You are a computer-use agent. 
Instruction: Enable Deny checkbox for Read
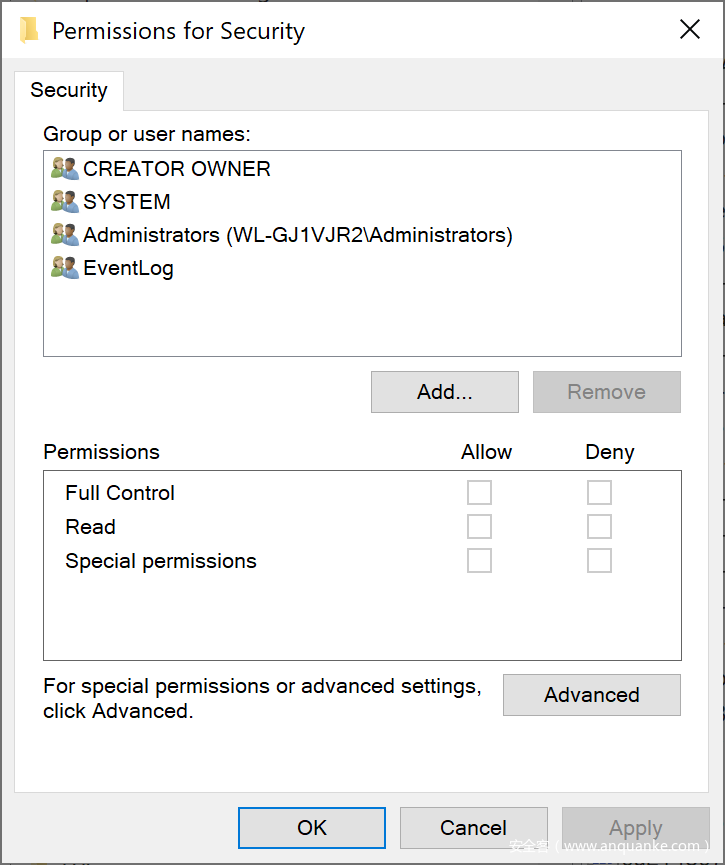[599, 527]
